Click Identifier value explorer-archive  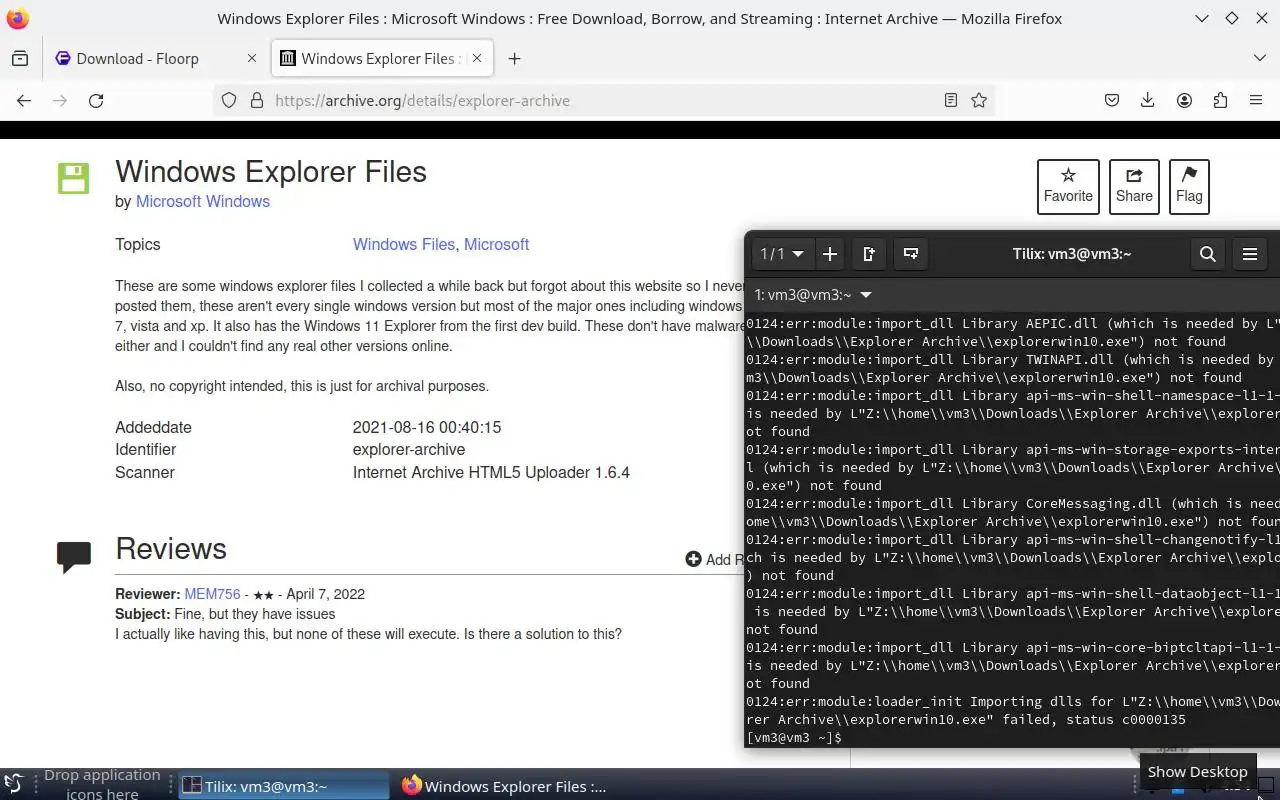[x=409, y=450]
